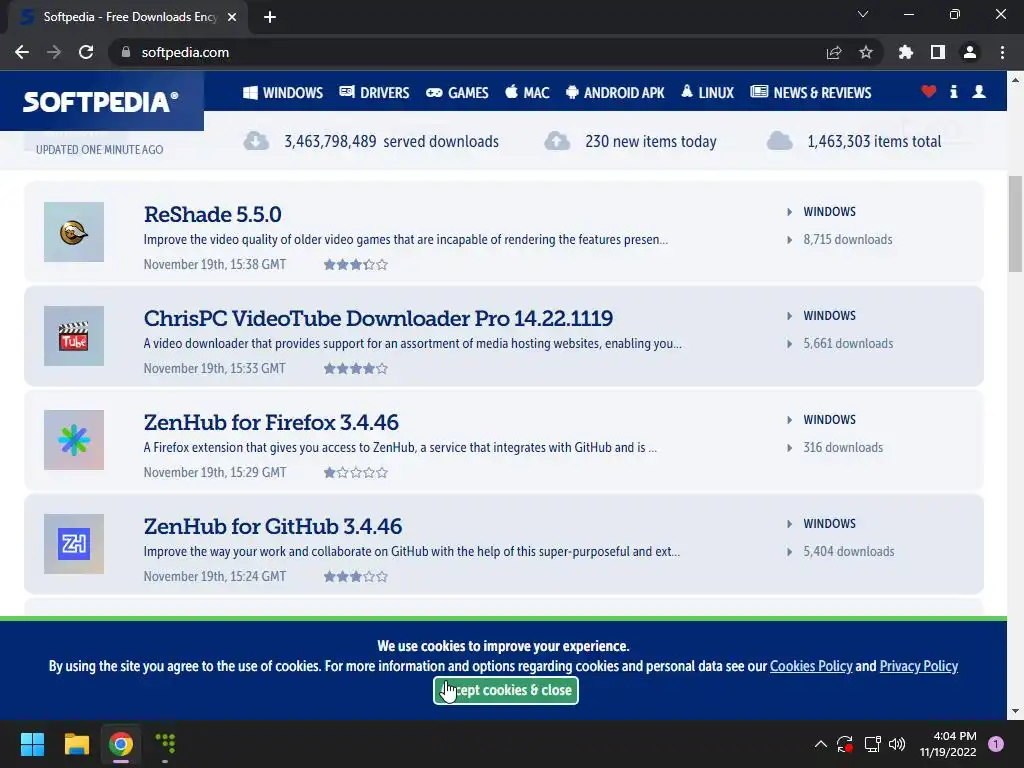The height and width of the screenshot is (768, 1024).
Task: Click Chrome icon in taskbar
Action: click(x=121, y=744)
